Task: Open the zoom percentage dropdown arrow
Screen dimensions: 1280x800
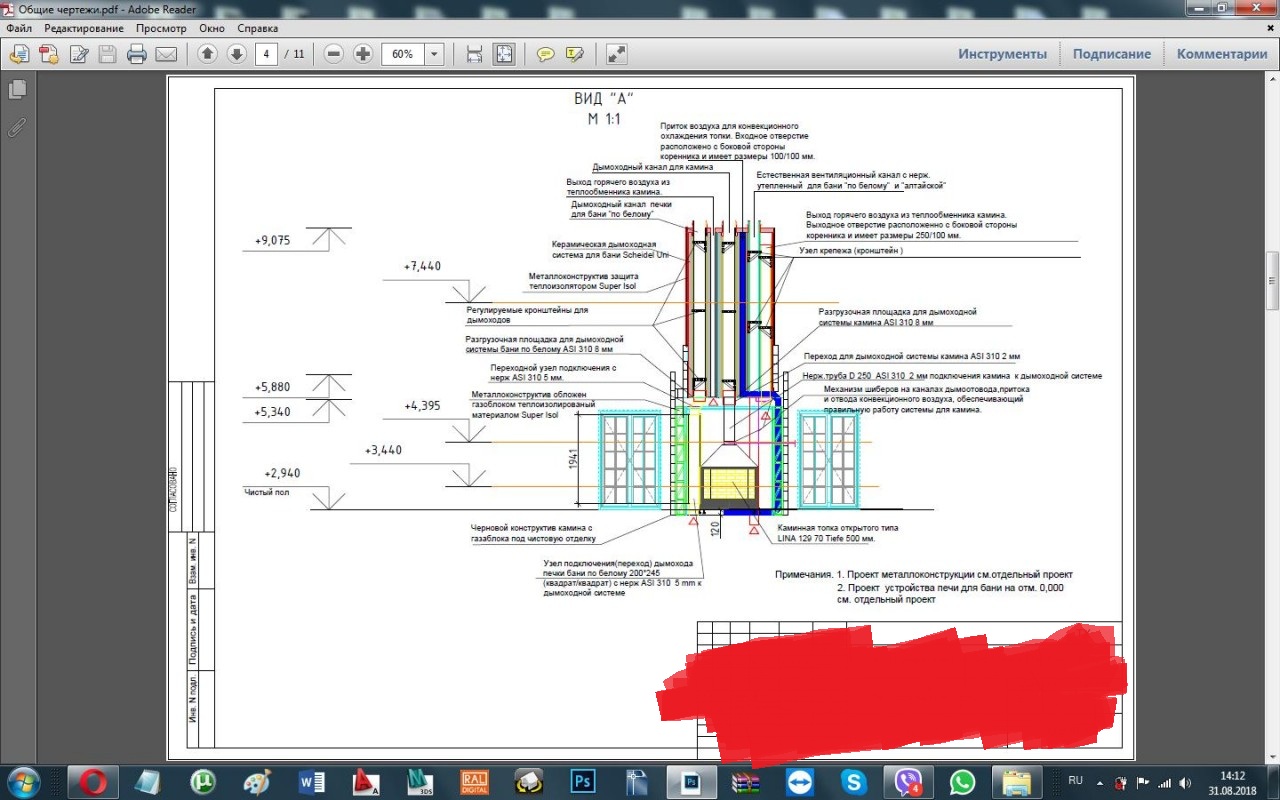Action: [434, 54]
